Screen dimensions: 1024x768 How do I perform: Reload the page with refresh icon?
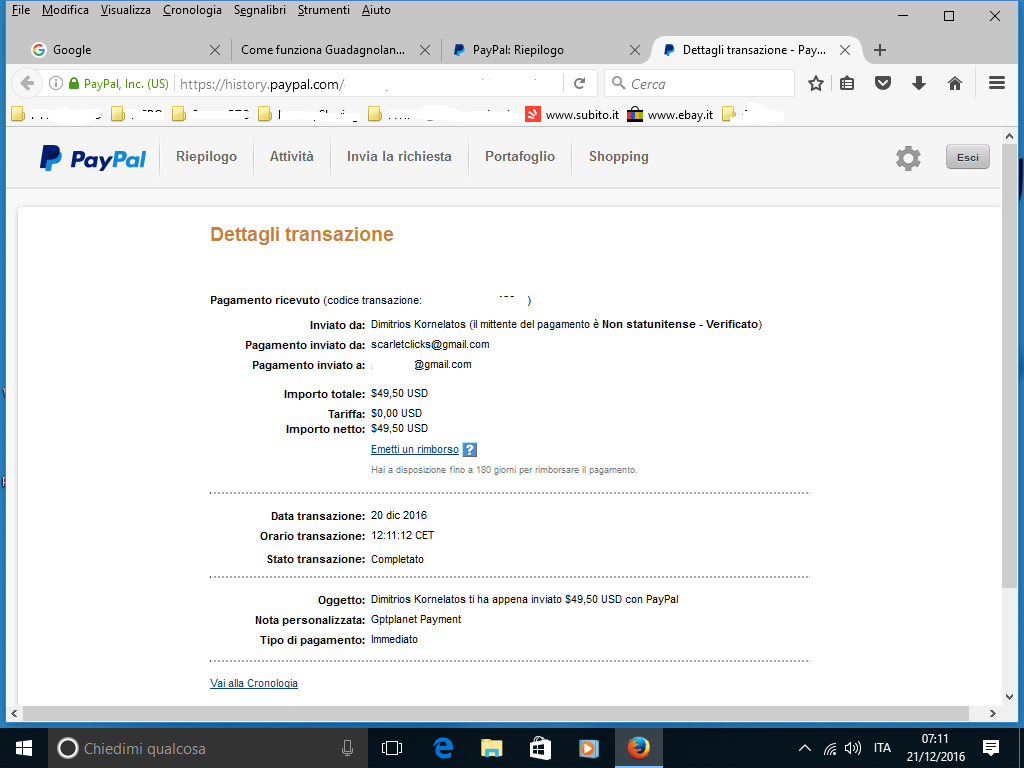click(x=579, y=84)
